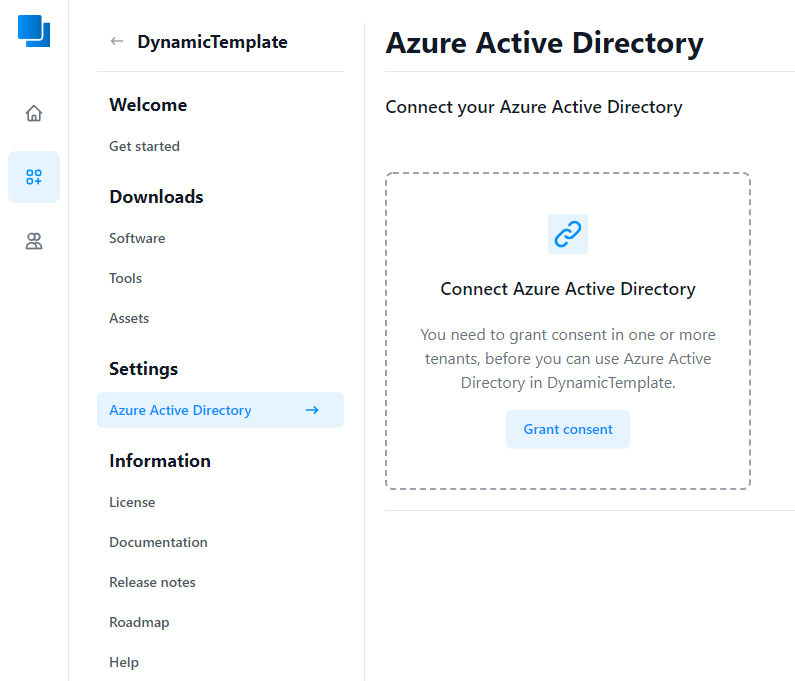Click Settings section heading
The width and height of the screenshot is (795, 681).
143,369
